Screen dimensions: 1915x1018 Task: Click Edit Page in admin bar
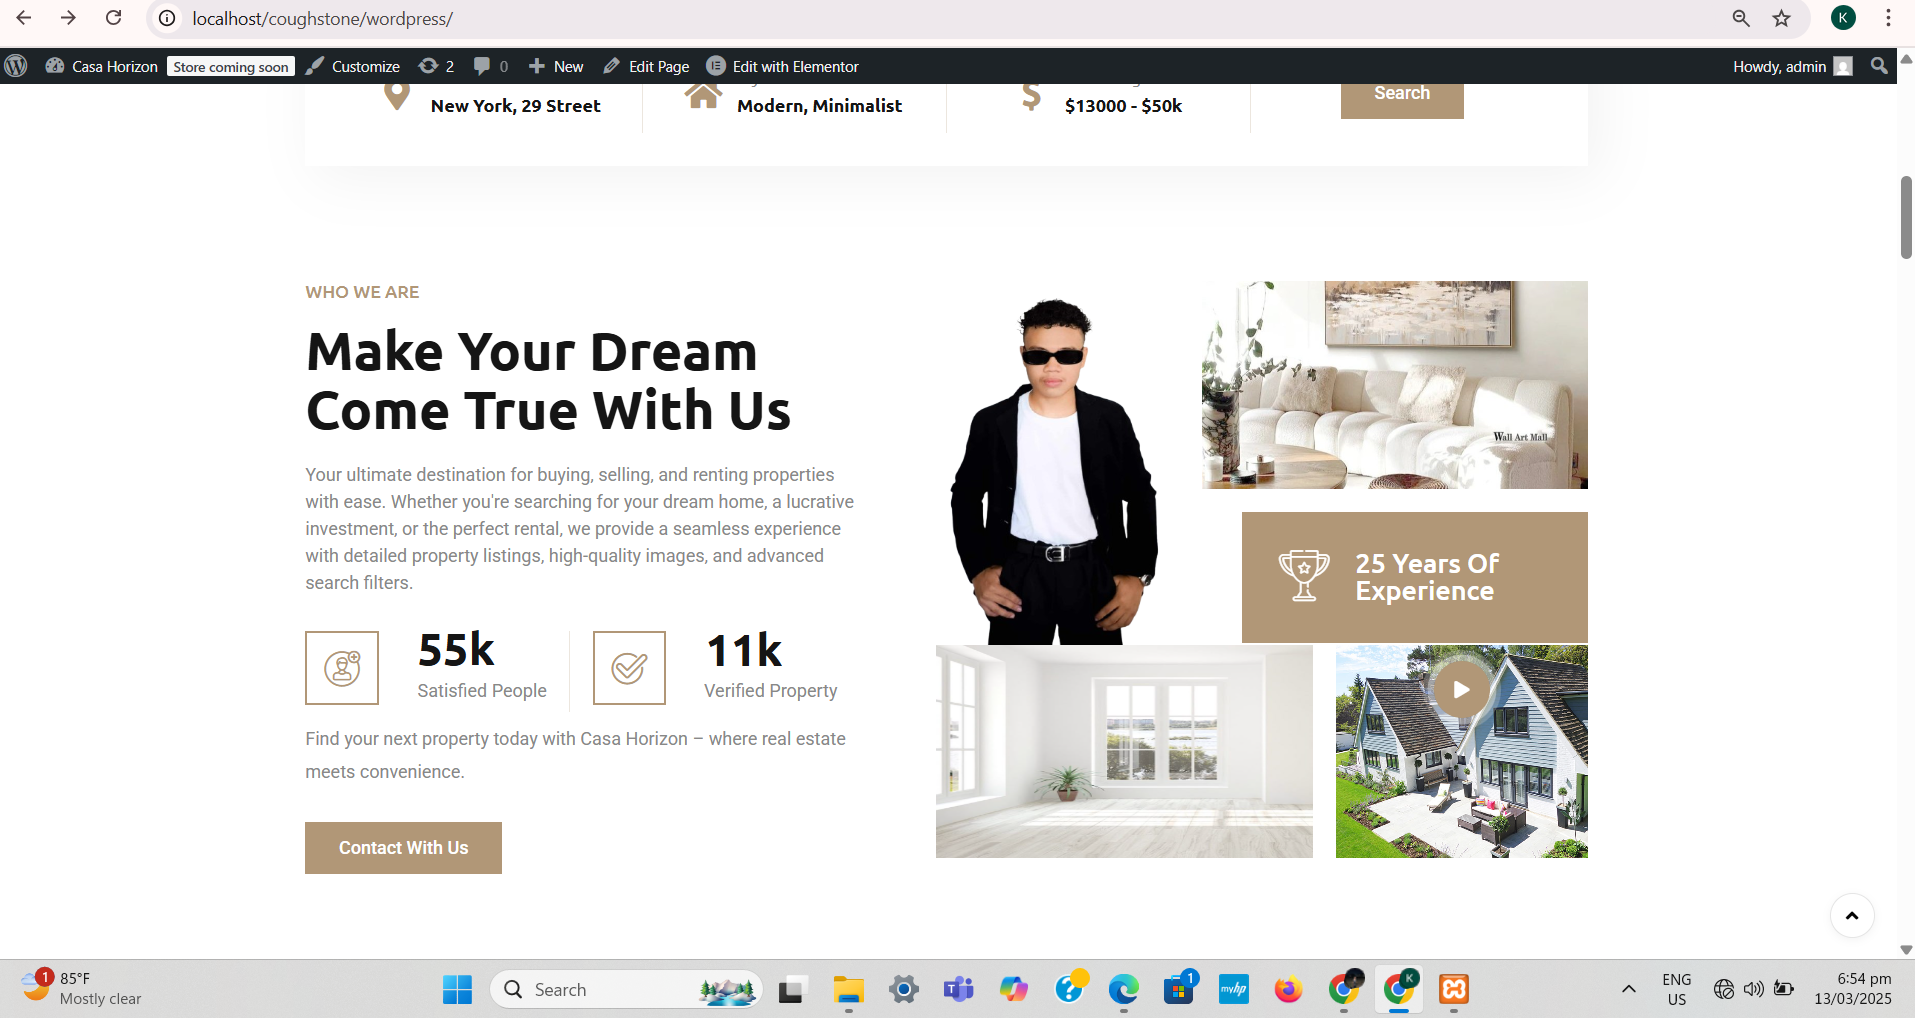click(x=646, y=66)
